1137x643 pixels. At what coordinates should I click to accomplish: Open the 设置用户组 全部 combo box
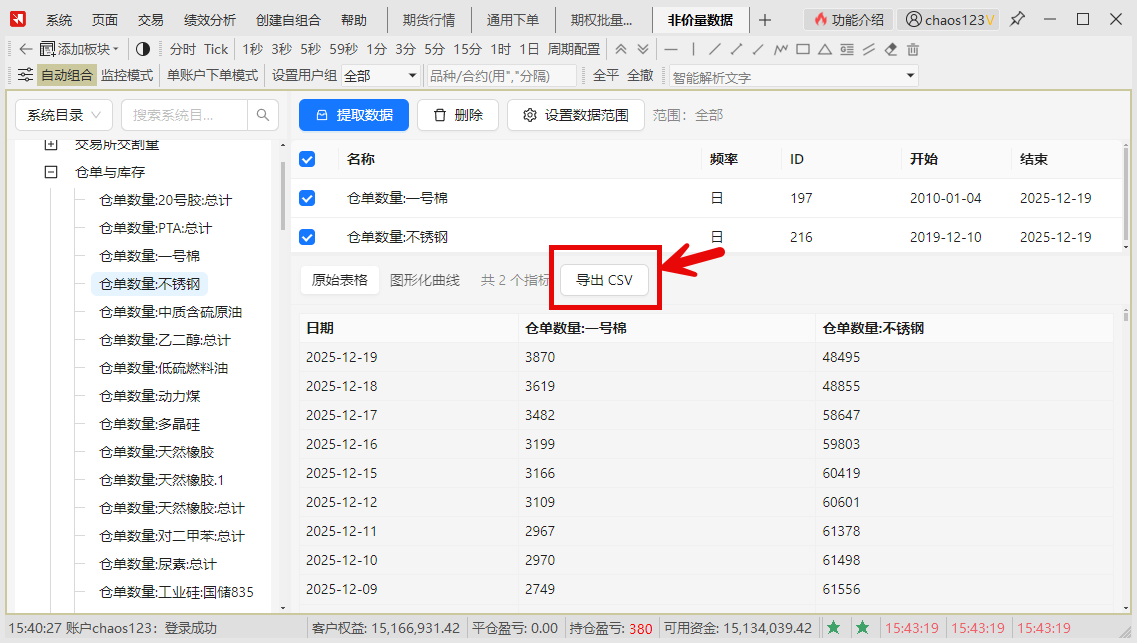pyautogui.click(x=381, y=76)
